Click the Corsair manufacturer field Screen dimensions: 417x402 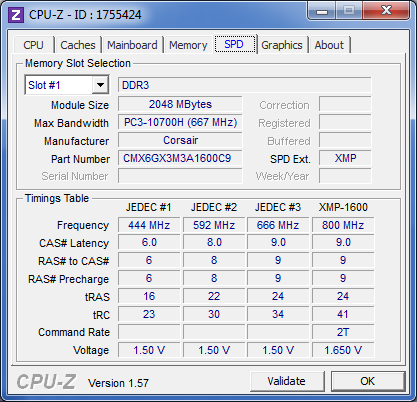(180, 140)
